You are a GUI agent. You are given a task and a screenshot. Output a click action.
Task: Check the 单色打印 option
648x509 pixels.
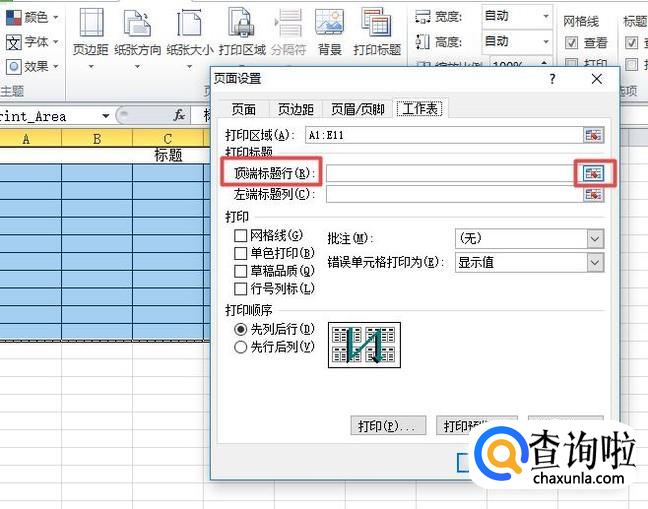(x=240, y=253)
